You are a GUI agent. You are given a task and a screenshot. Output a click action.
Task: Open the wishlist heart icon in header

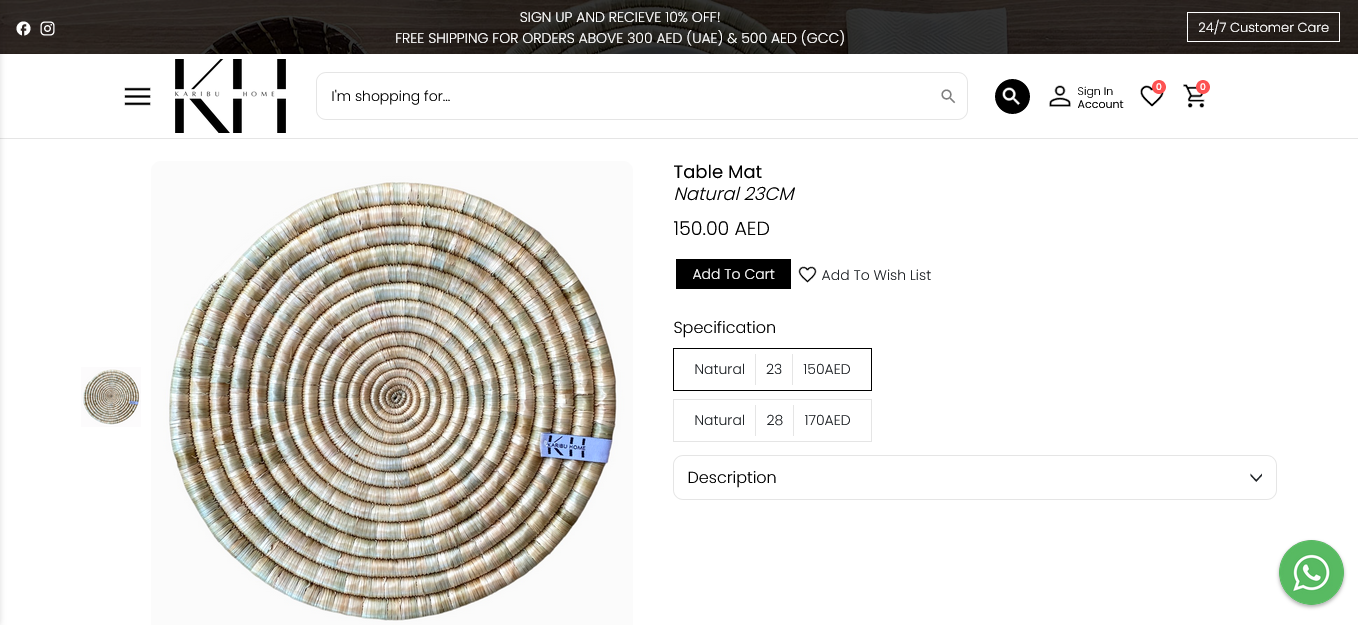[x=1151, y=96]
